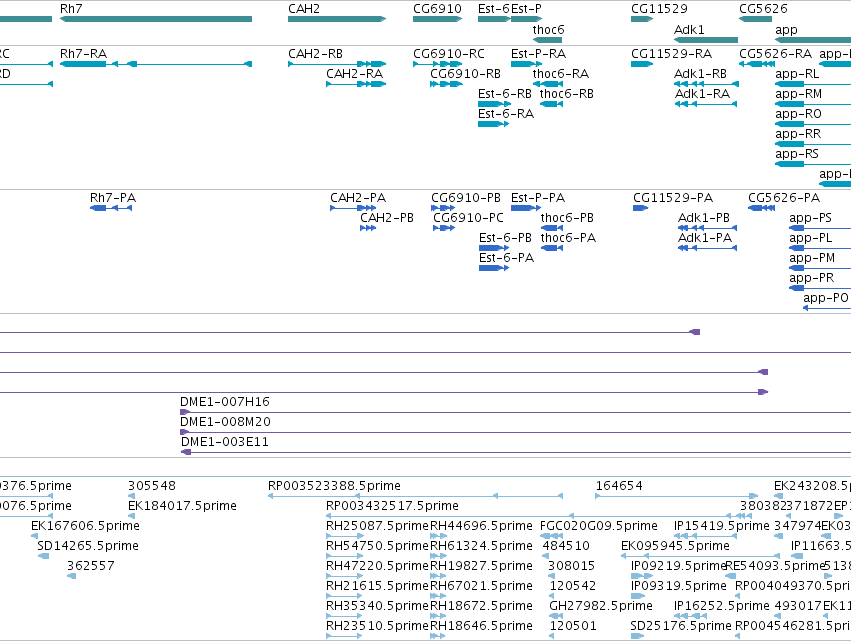
Task: Click the CAH2 gene label
Action: [x=304, y=9]
